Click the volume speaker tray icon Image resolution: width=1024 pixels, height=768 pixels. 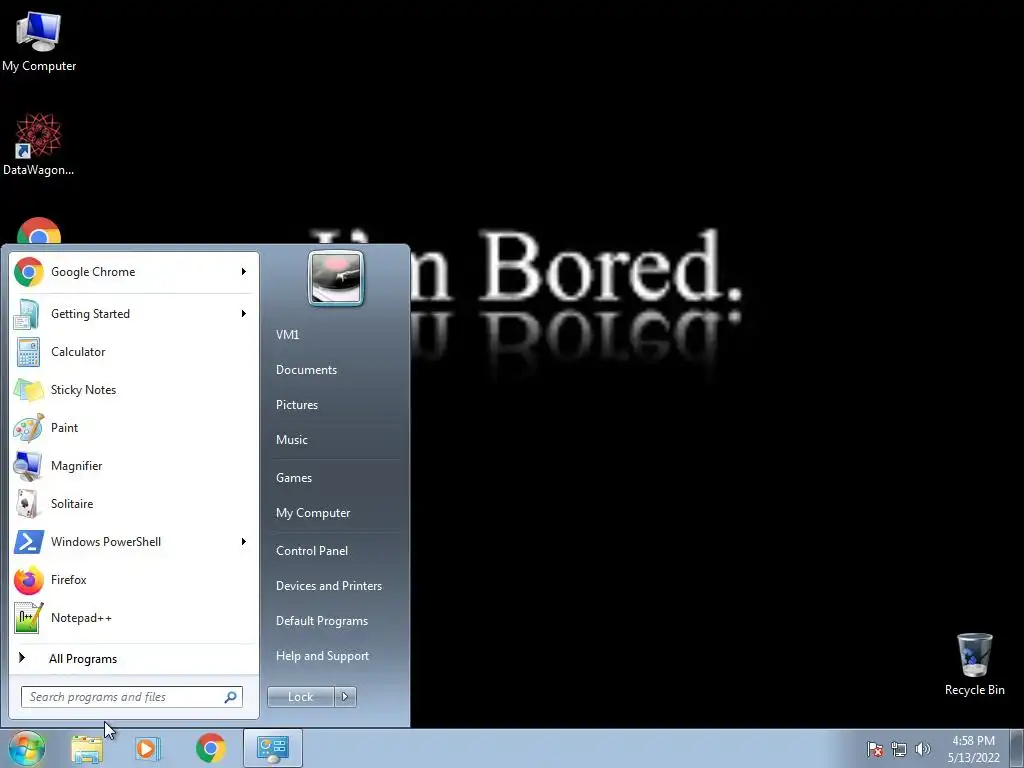pyautogui.click(x=922, y=749)
